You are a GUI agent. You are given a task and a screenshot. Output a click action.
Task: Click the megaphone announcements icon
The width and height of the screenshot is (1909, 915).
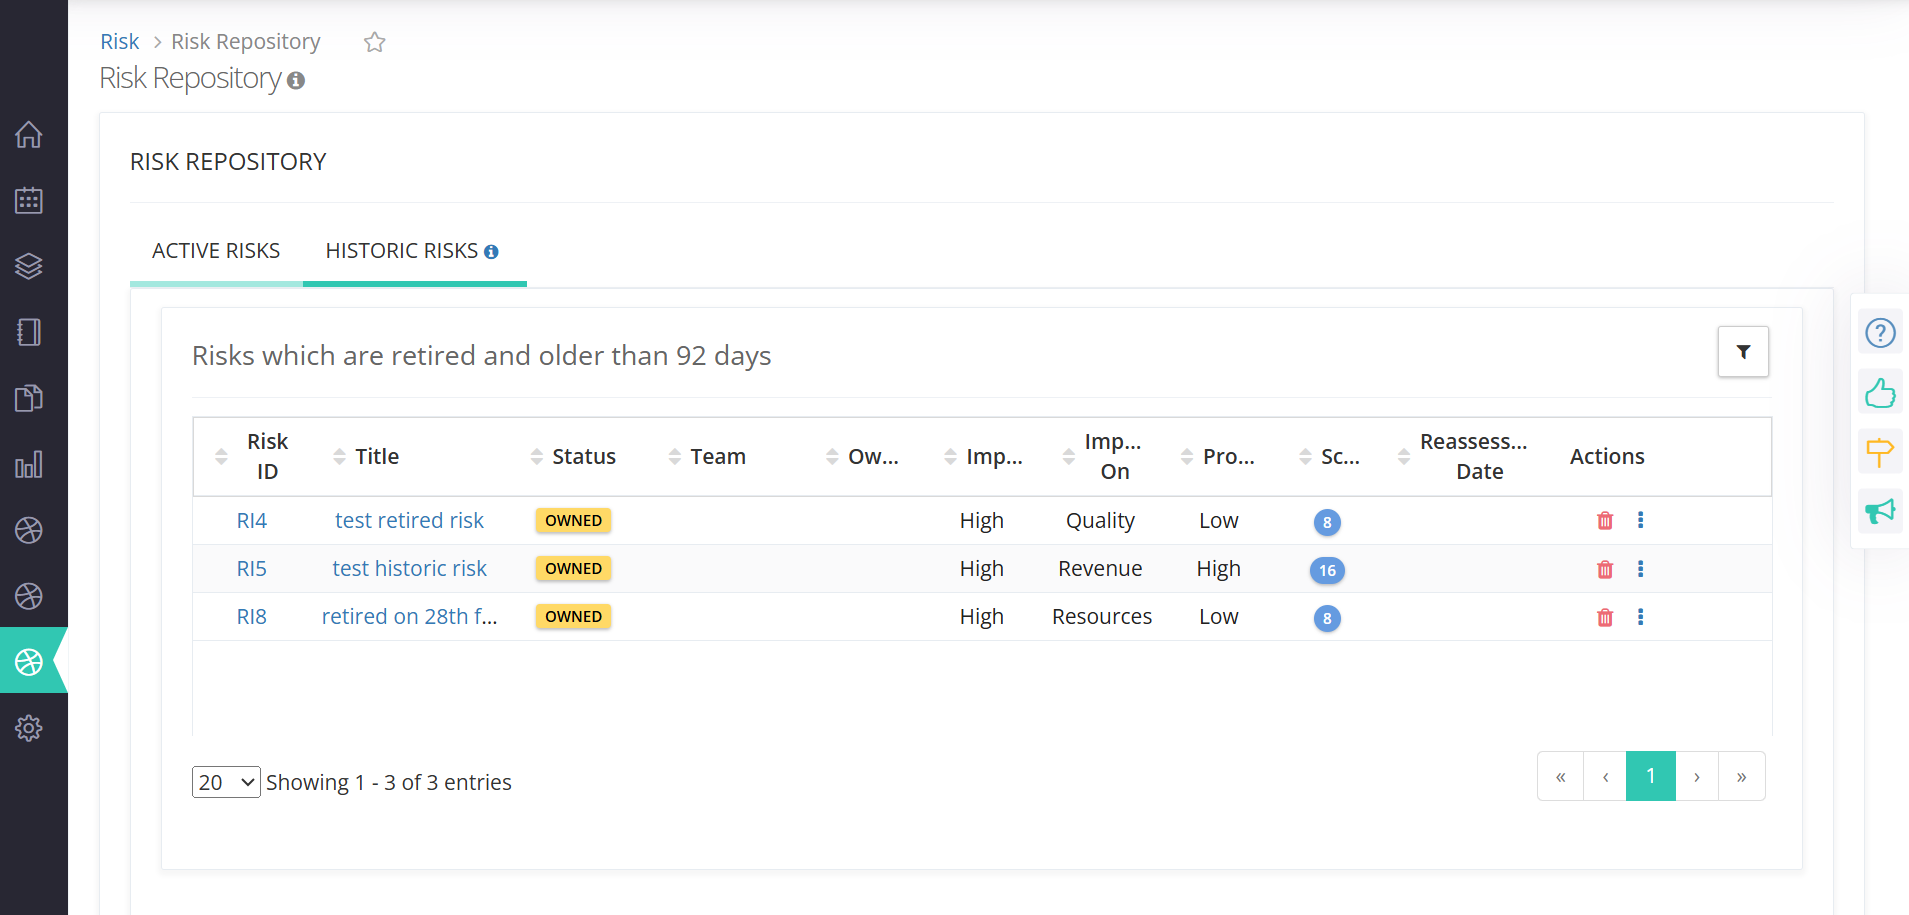point(1880,512)
